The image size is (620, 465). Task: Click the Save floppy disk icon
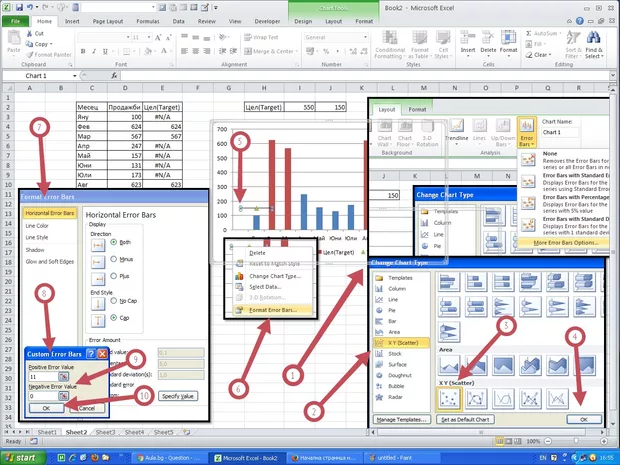coord(19,8)
